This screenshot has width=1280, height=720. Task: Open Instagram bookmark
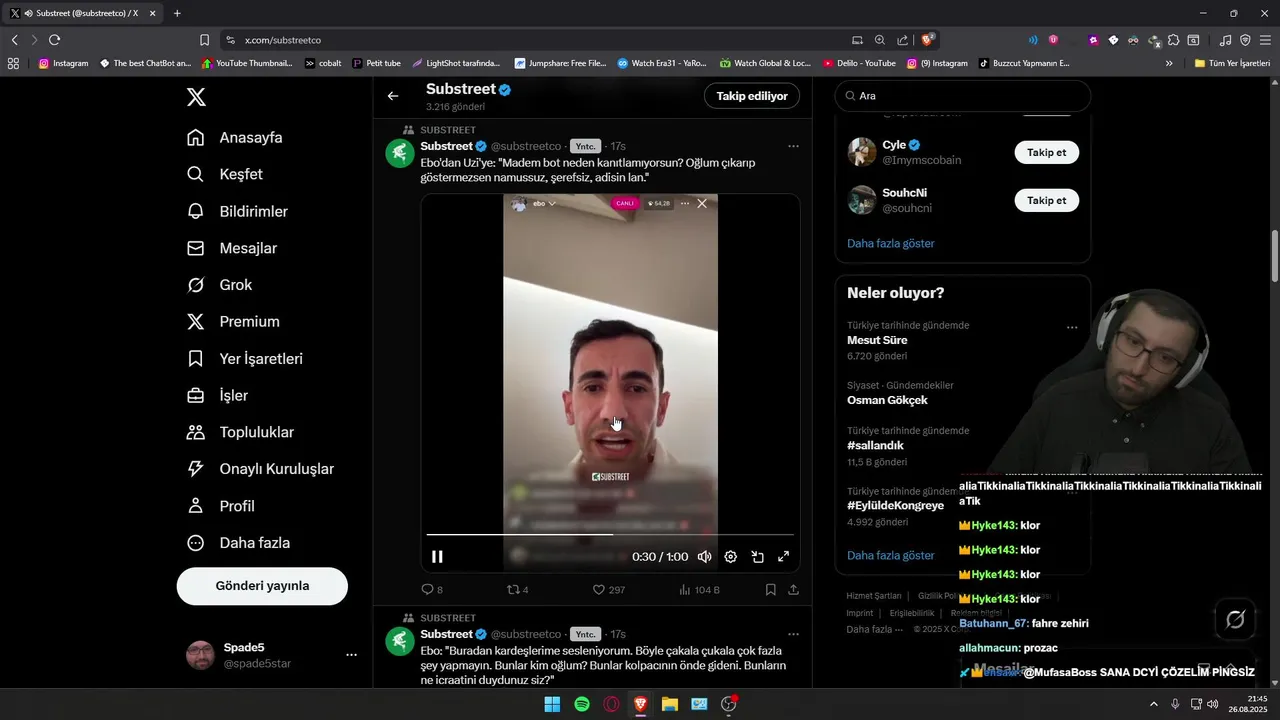point(63,63)
